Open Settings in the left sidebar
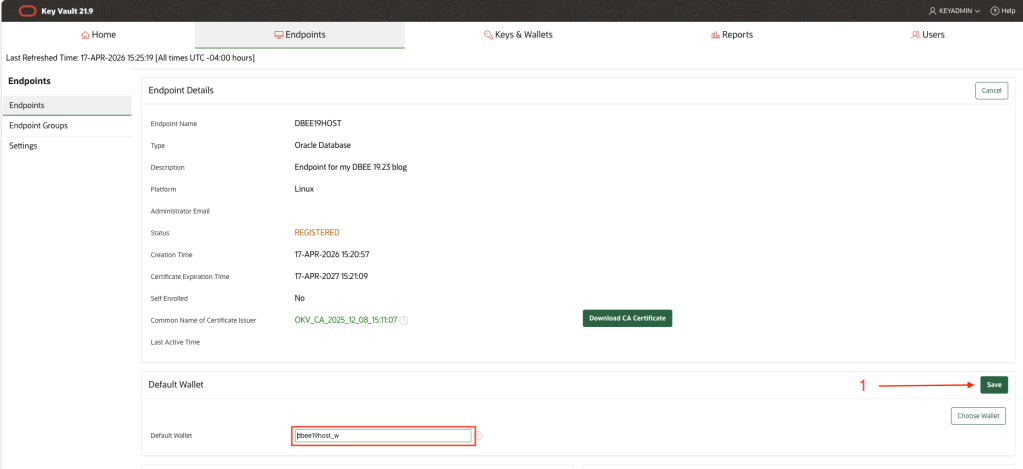The image size is (1023, 469). (x=23, y=146)
